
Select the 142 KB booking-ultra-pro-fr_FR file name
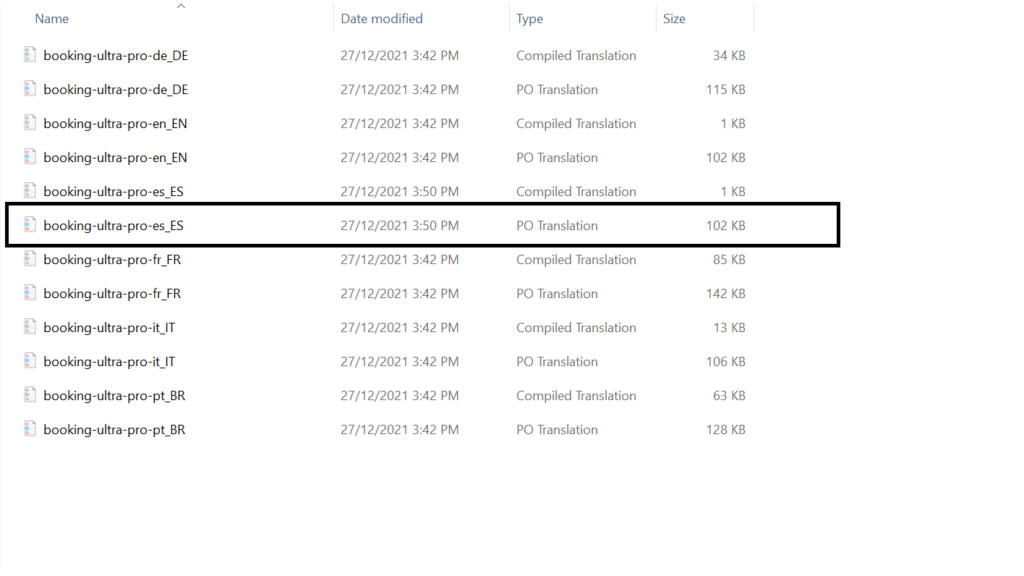(x=112, y=293)
